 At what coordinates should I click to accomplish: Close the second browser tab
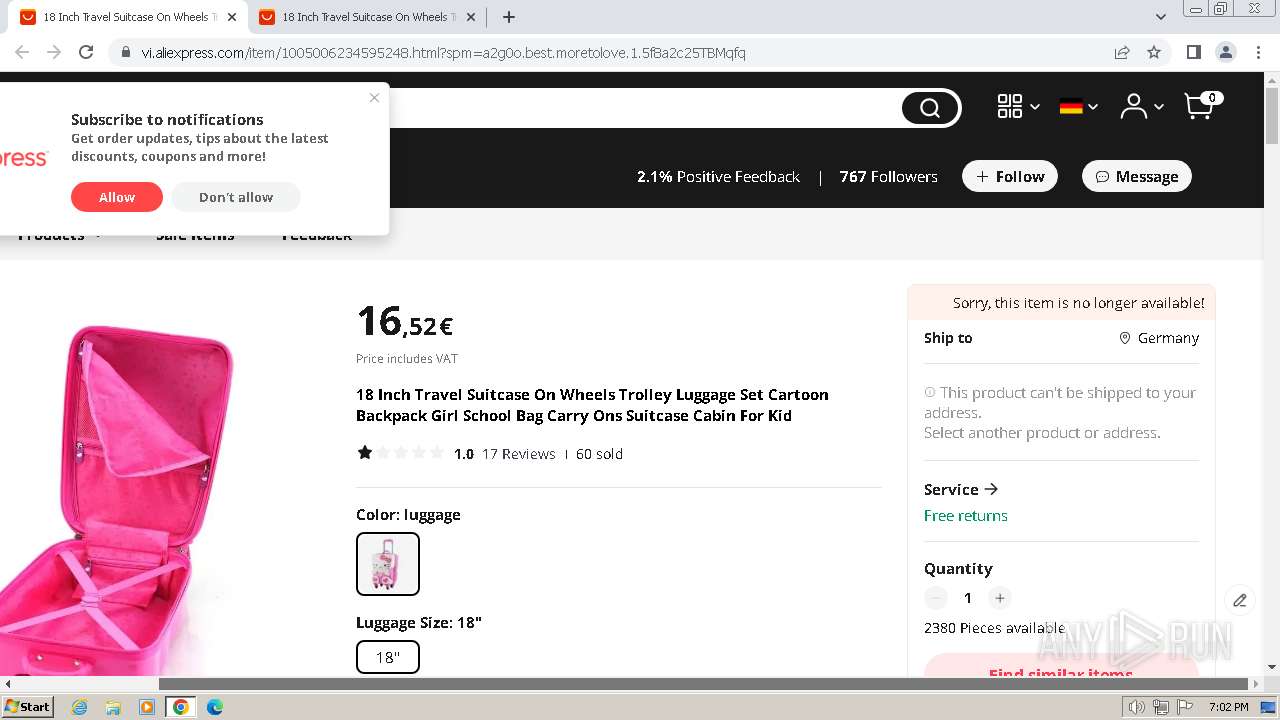(471, 17)
